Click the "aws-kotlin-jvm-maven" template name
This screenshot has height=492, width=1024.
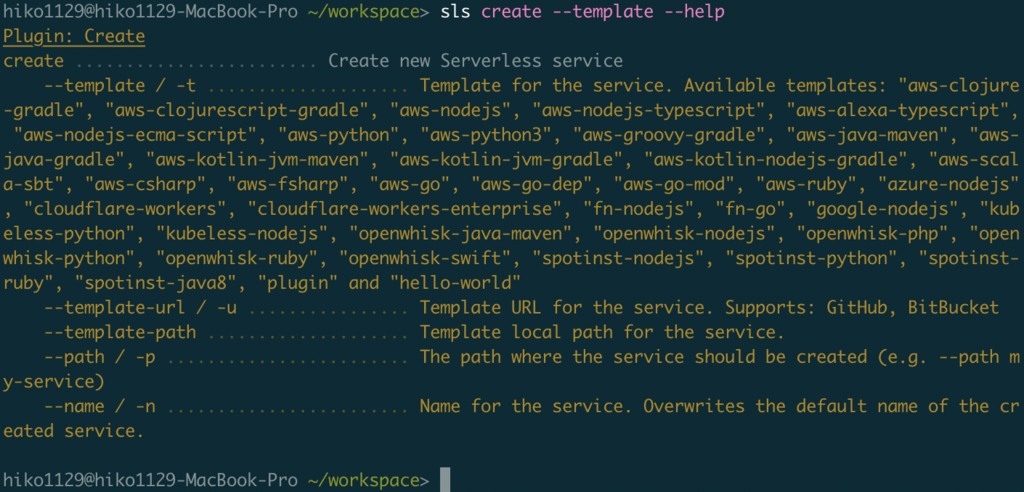257,160
